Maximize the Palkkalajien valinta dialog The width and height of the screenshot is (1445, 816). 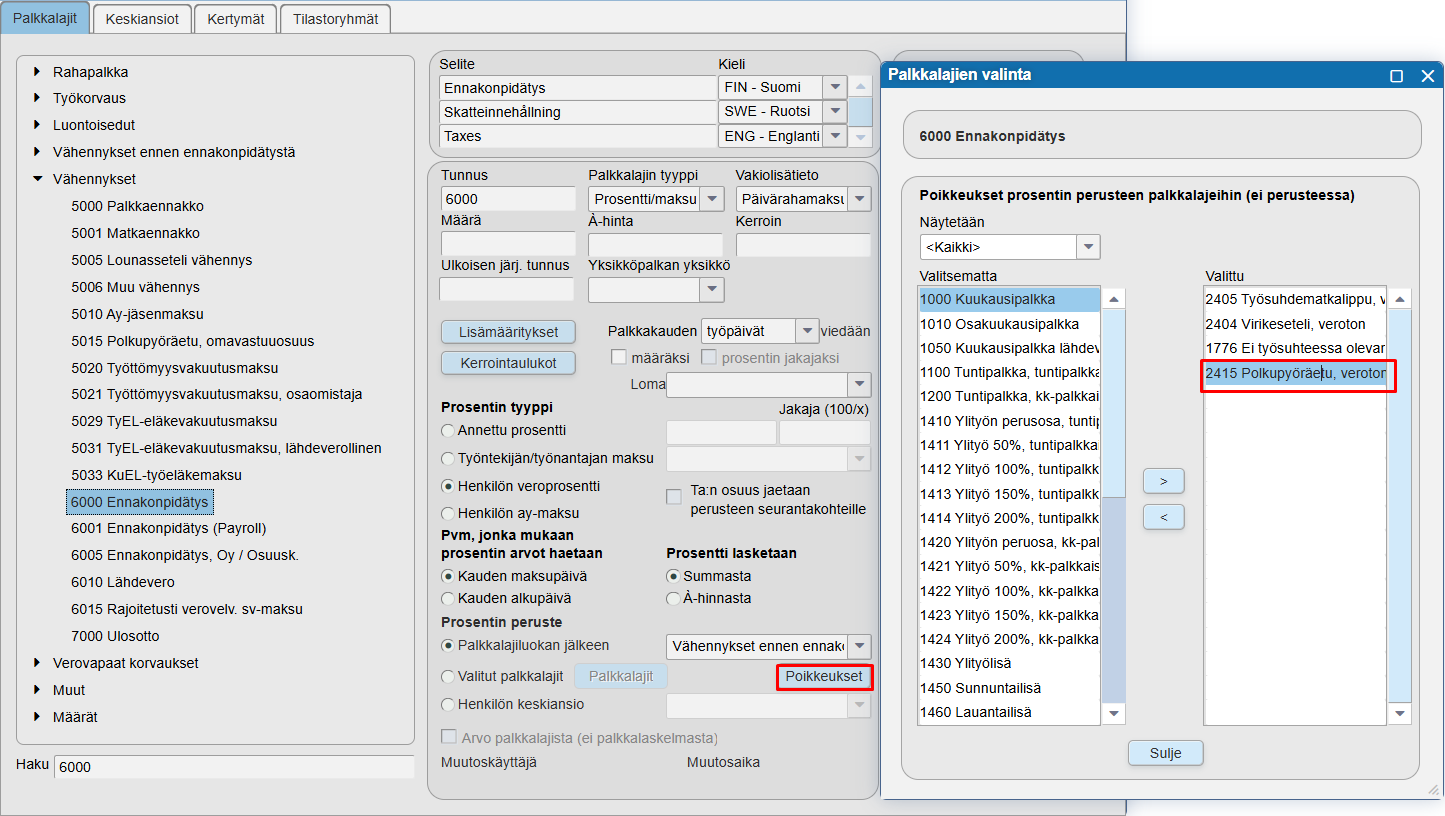(1397, 76)
